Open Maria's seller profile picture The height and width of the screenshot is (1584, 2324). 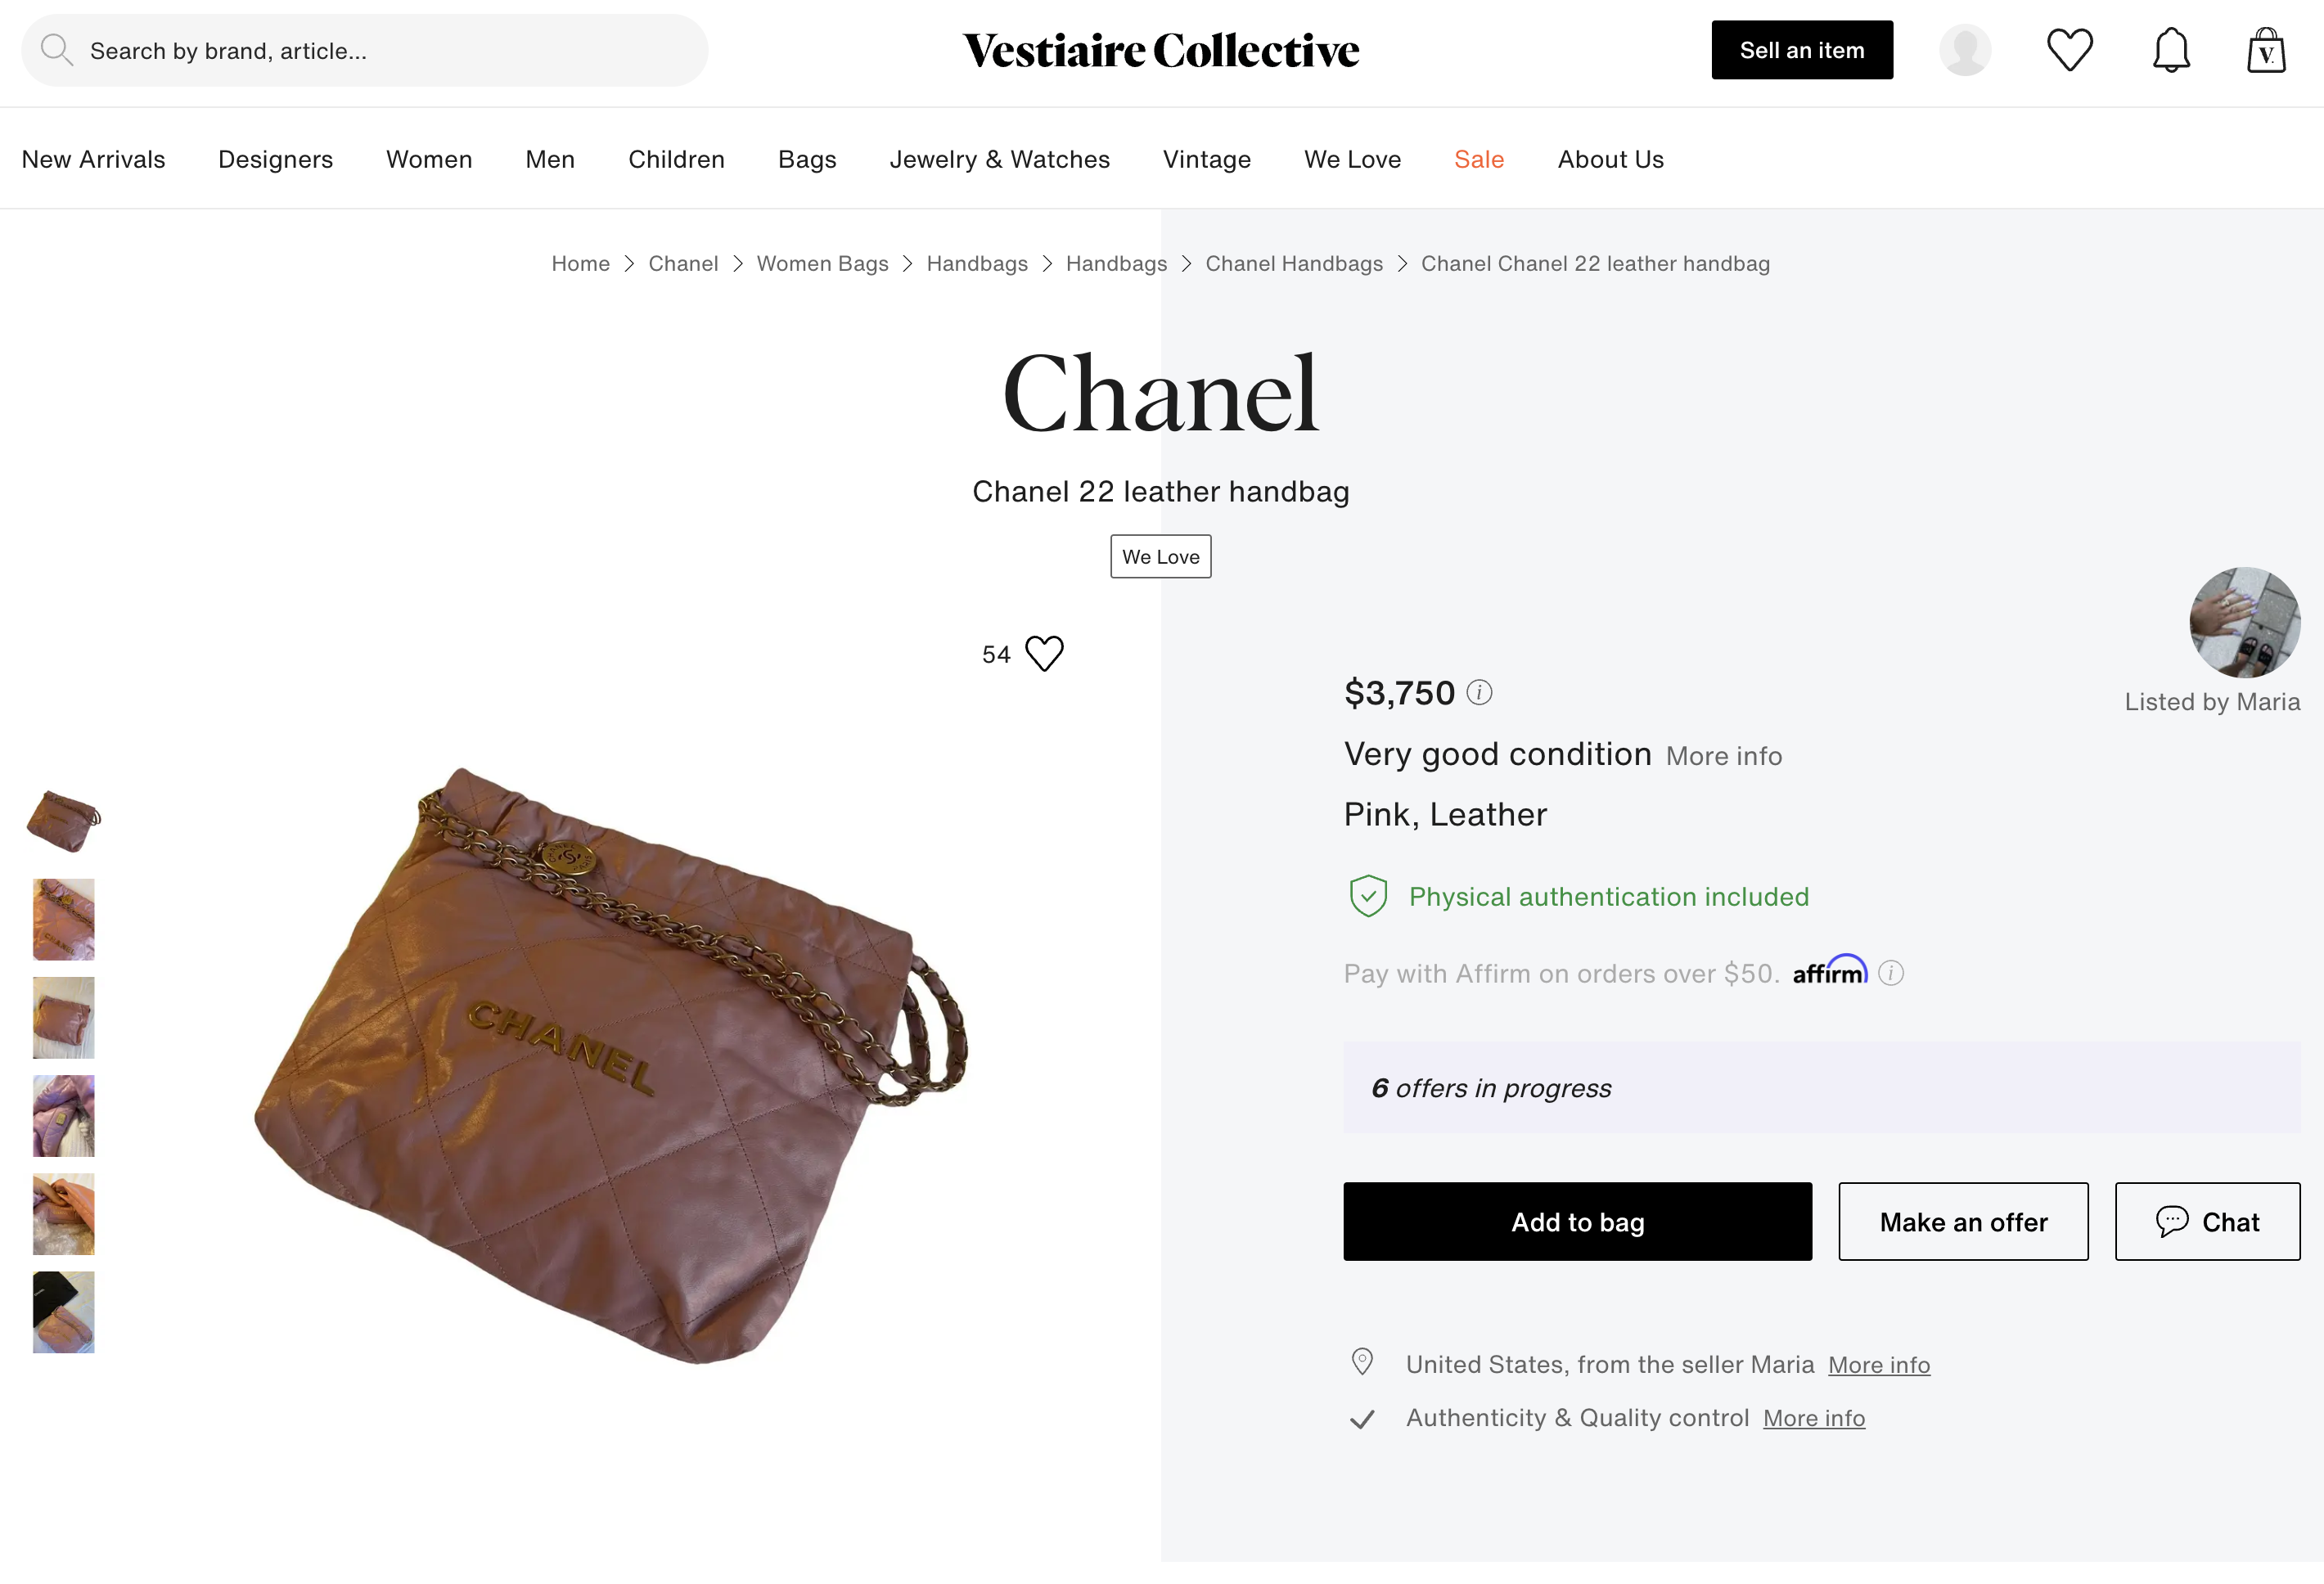tap(2244, 622)
